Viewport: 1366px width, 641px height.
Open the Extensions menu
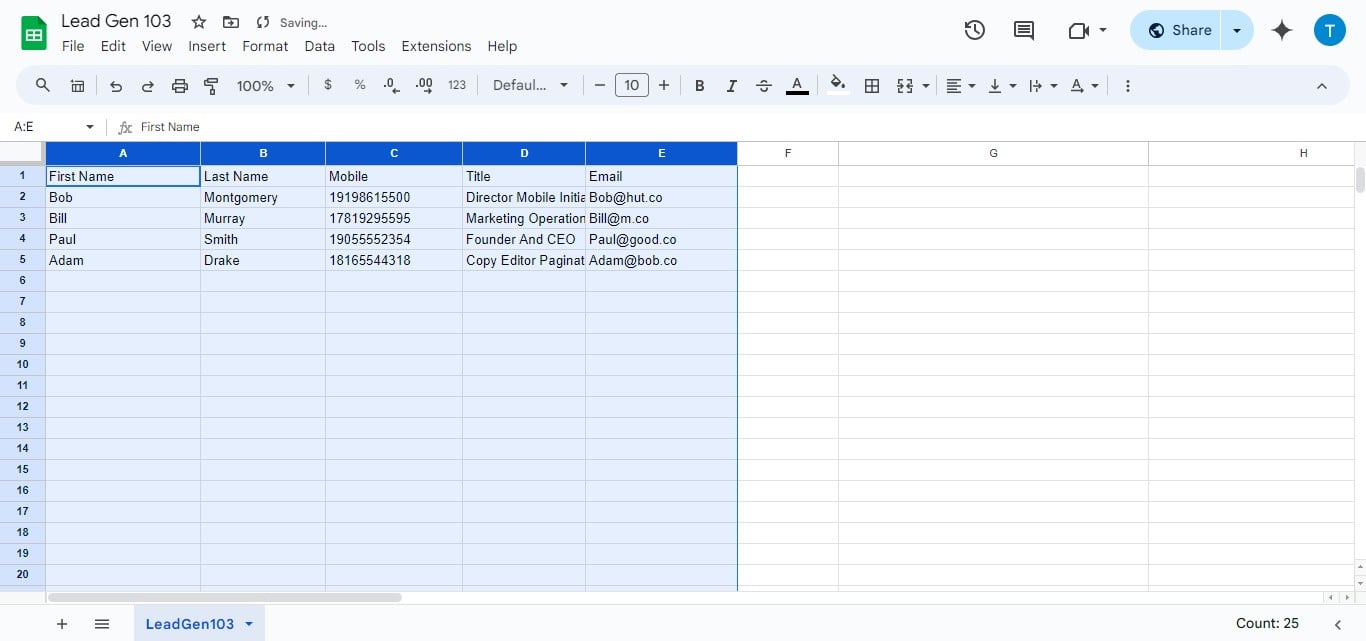click(x=436, y=46)
